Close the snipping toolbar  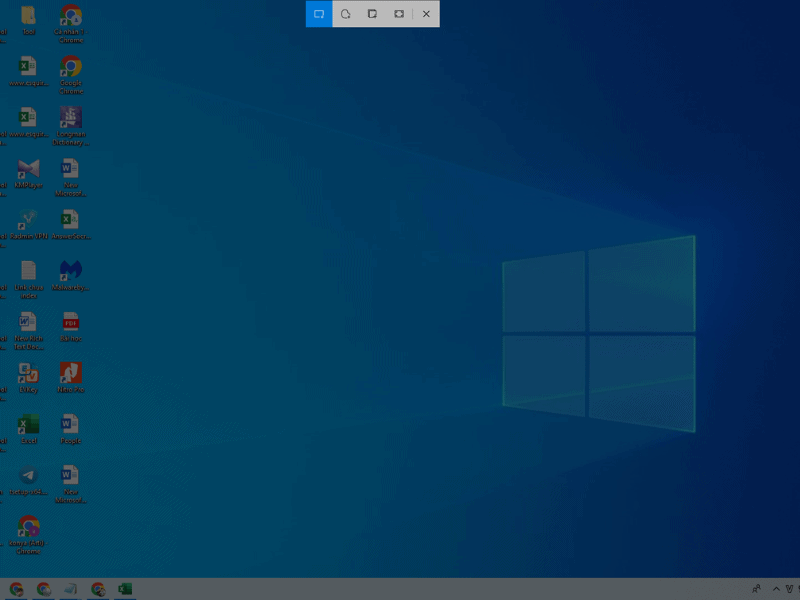[426, 14]
